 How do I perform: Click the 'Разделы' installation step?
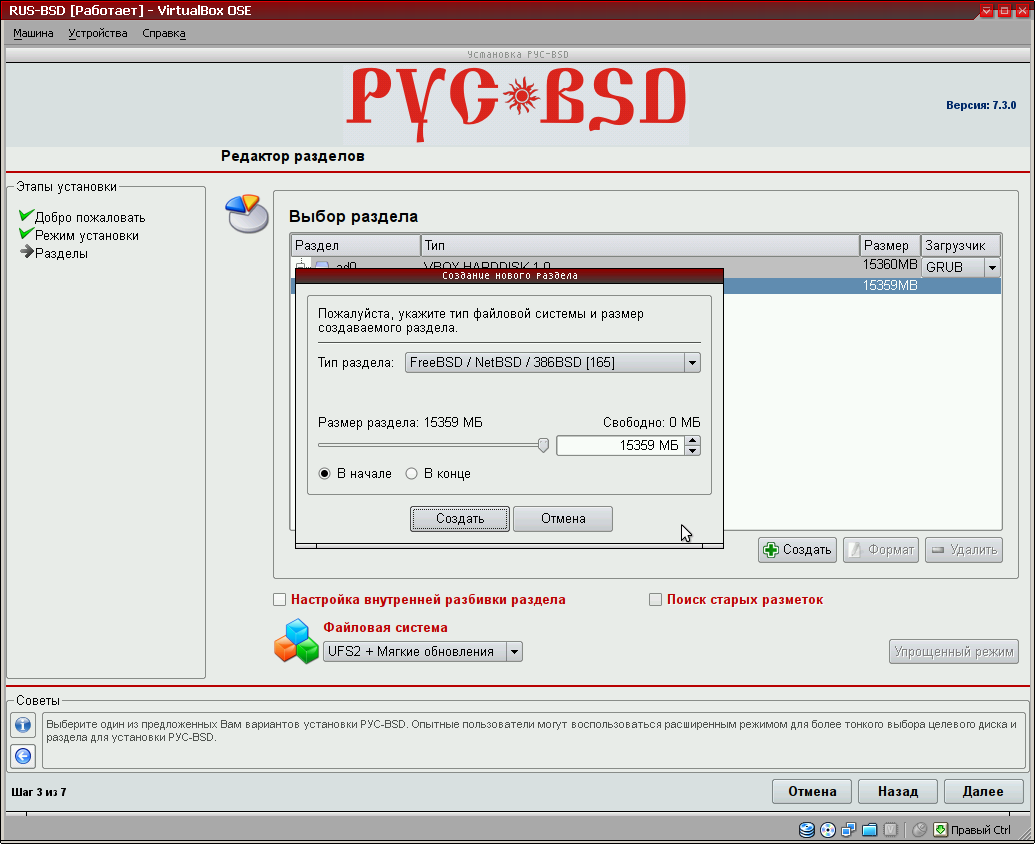point(61,253)
